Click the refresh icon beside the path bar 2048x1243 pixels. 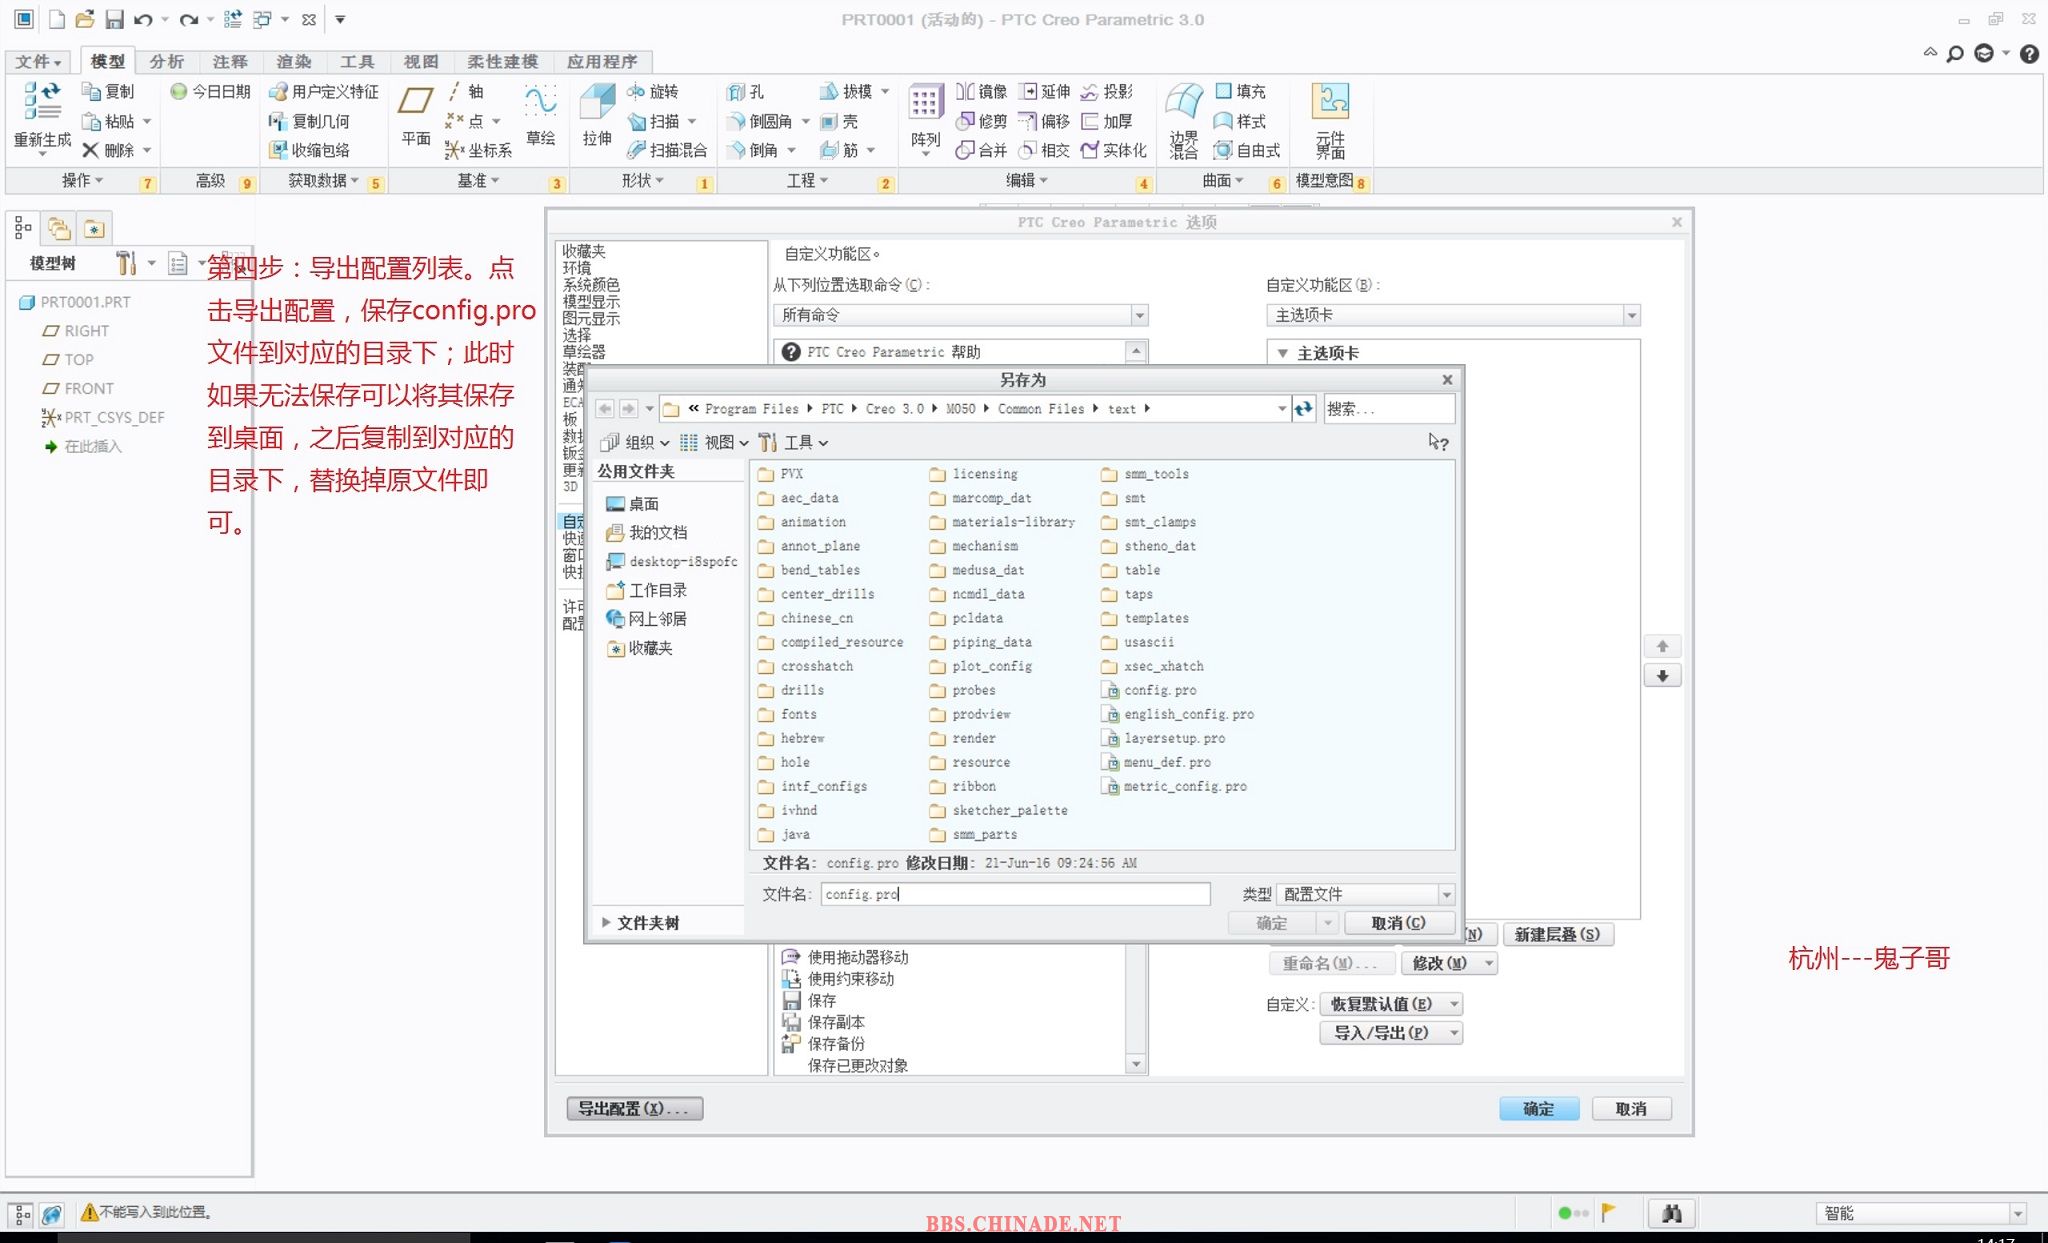[x=1303, y=408]
